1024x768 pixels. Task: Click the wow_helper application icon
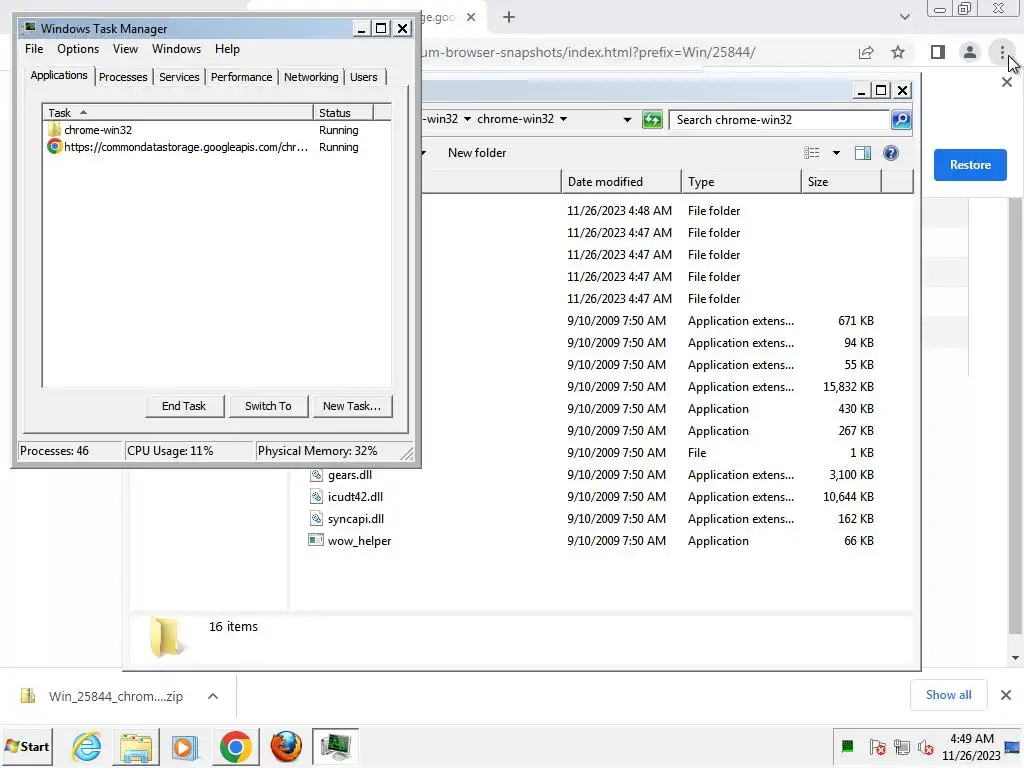click(x=316, y=540)
